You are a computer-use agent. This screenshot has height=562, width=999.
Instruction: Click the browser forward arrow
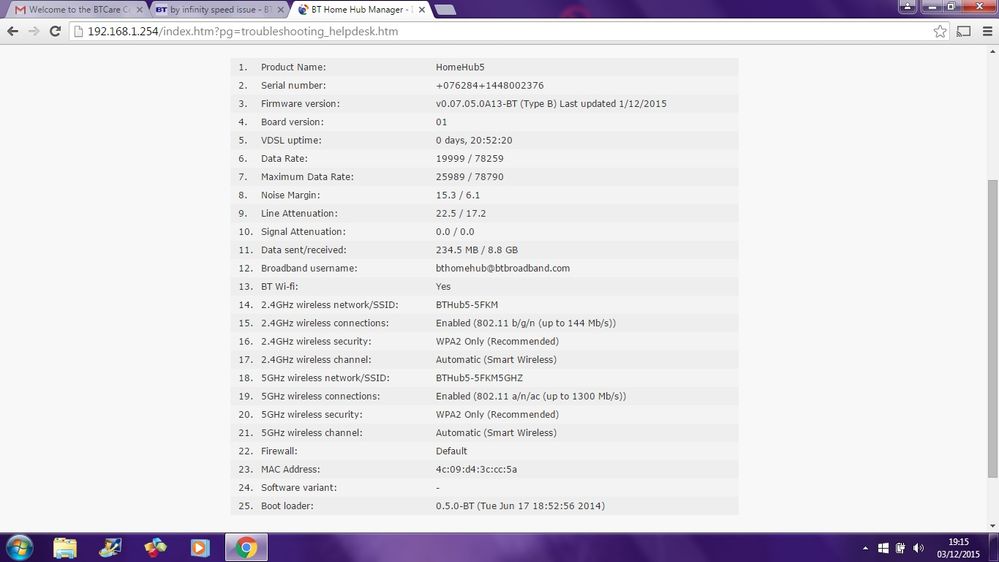(34, 31)
